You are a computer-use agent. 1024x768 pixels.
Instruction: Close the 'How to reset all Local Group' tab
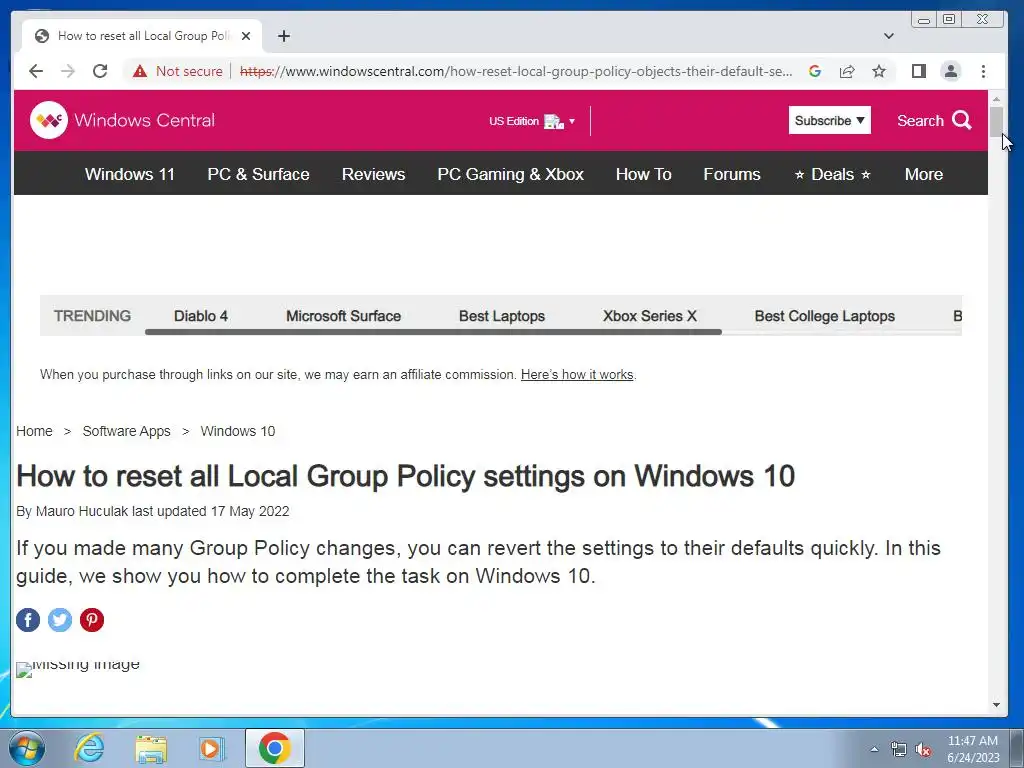(x=246, y=36)
